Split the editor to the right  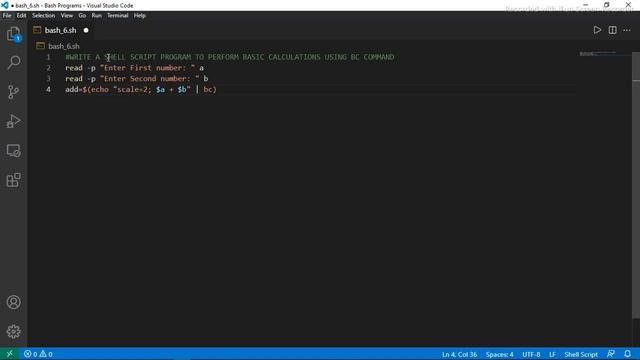point(612,30)
